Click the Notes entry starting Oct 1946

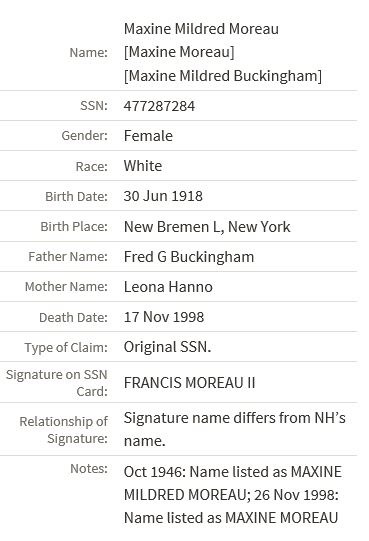click(233, 495)
